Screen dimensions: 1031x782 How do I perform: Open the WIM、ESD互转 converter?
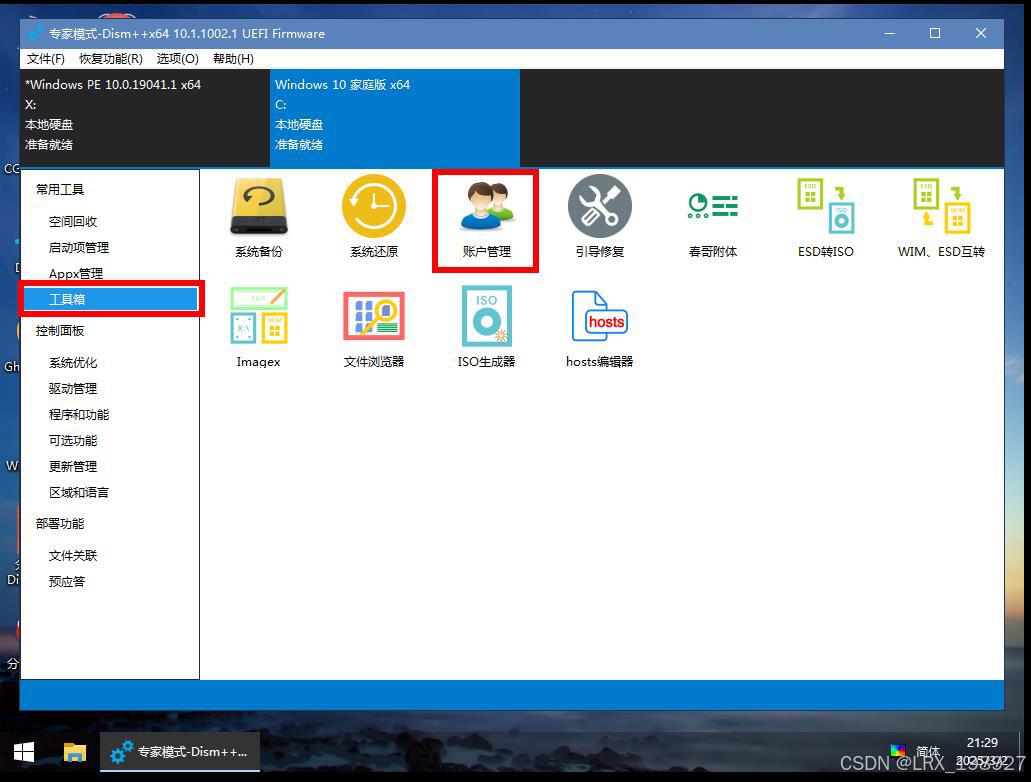[x=941, y=217]
